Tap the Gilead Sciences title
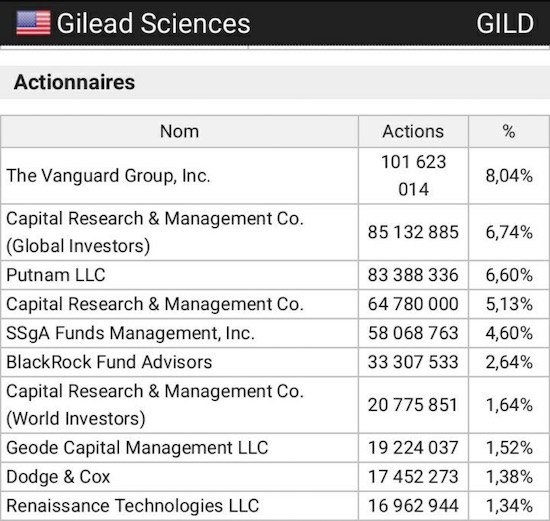Screen dimensions: 550x521 pos(153,24)
